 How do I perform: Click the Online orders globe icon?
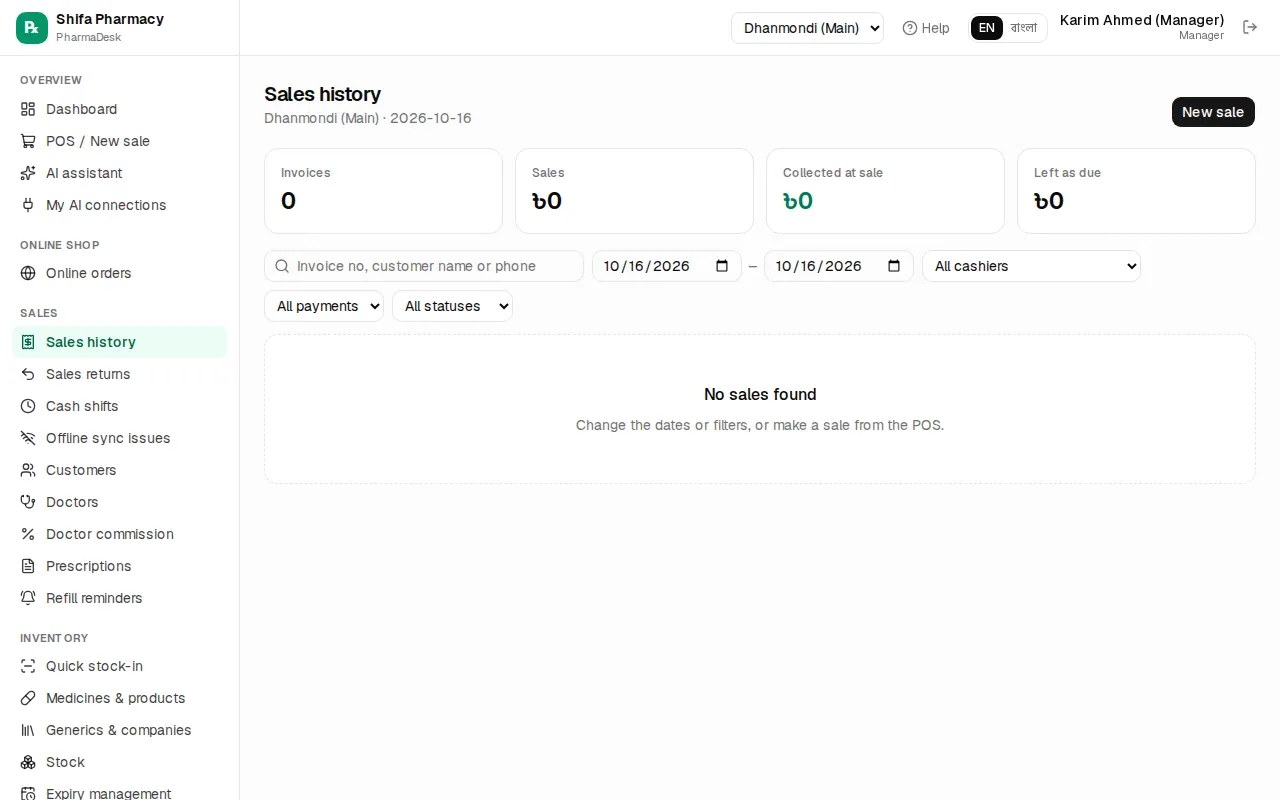pyautogui.click(x=28, y=273)
